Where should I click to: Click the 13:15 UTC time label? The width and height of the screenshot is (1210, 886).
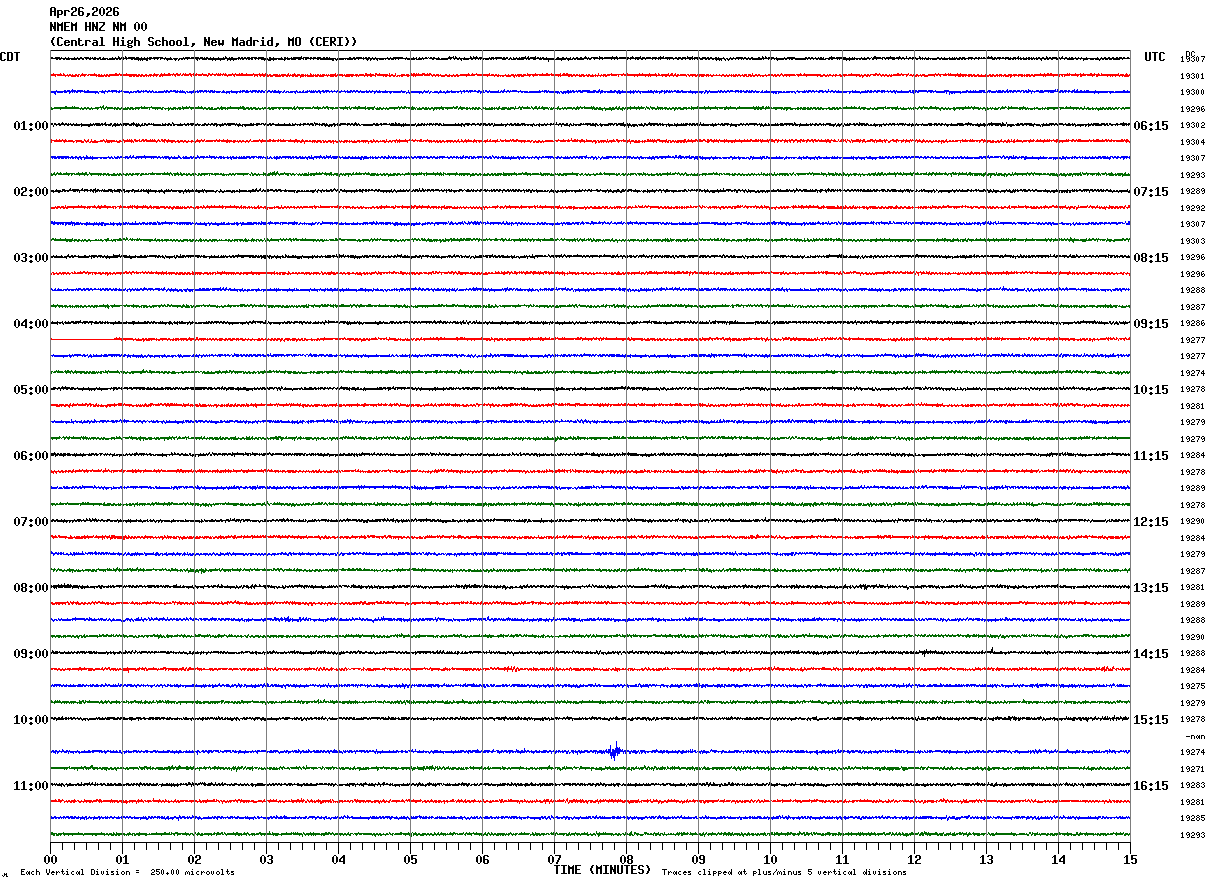pyautogui.click(x=1151, y=588)
